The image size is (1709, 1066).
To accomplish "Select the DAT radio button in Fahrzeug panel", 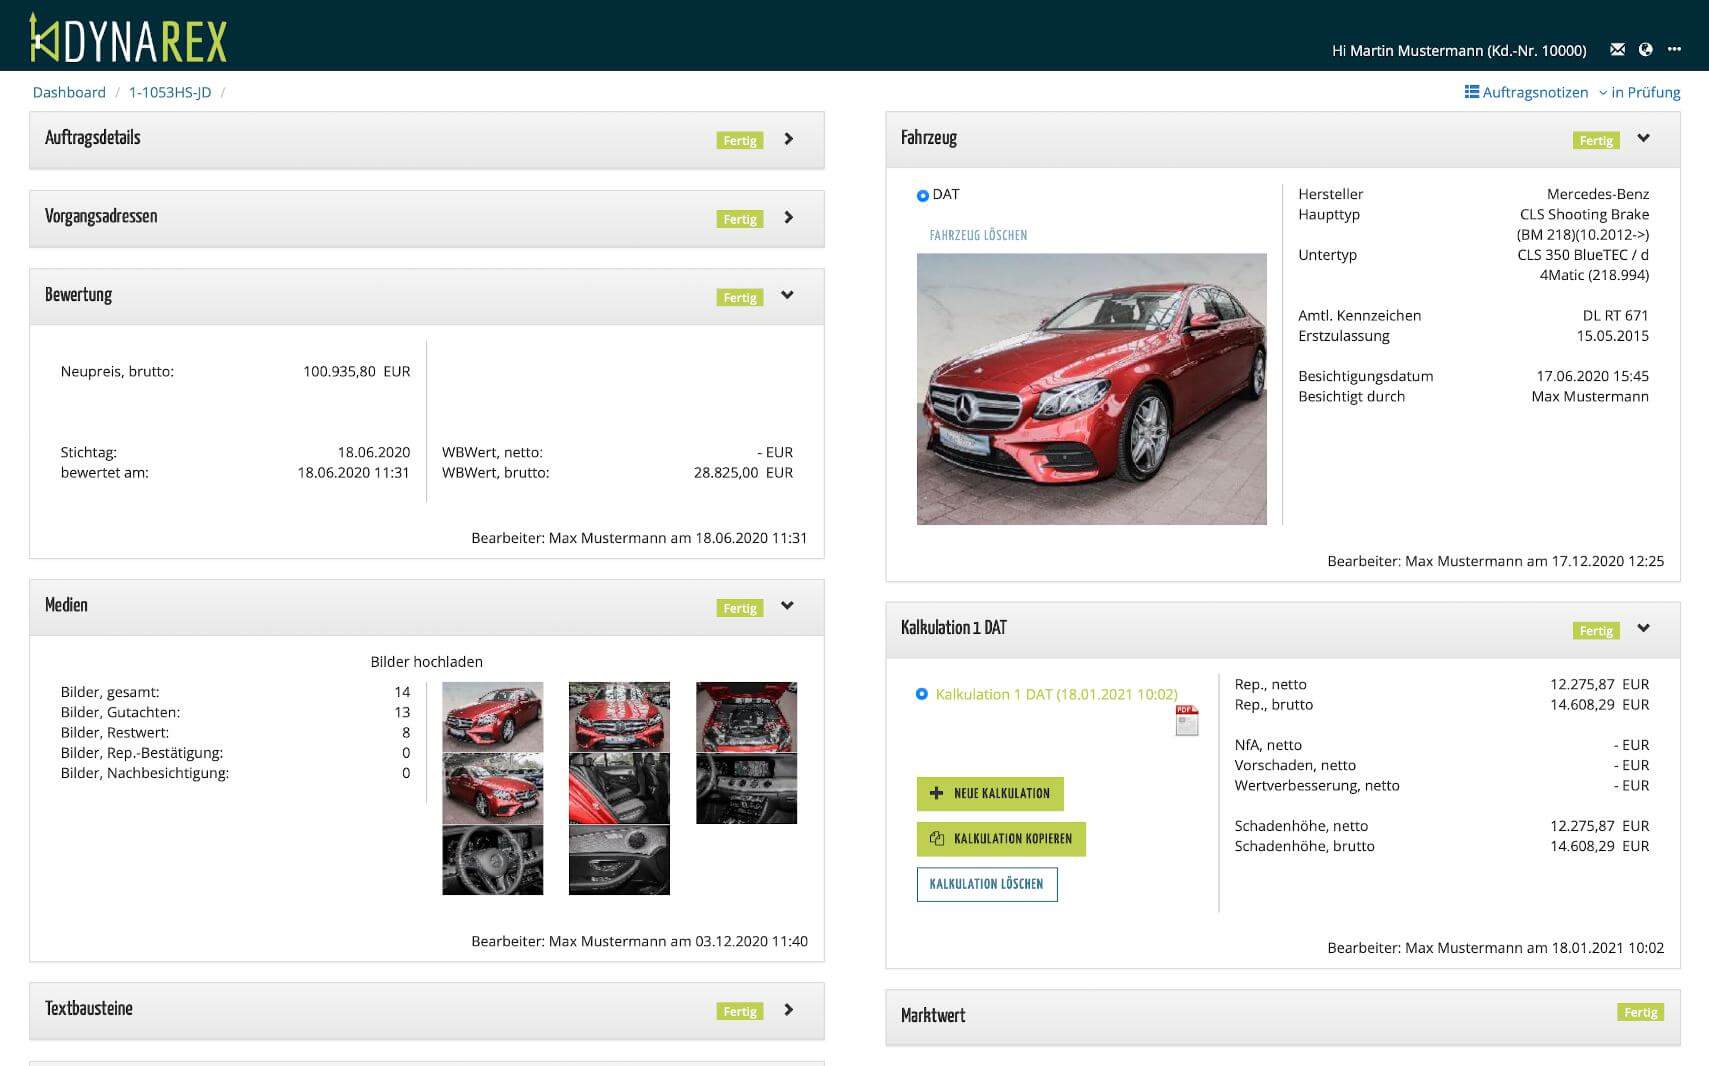I will tap(921, 194).
